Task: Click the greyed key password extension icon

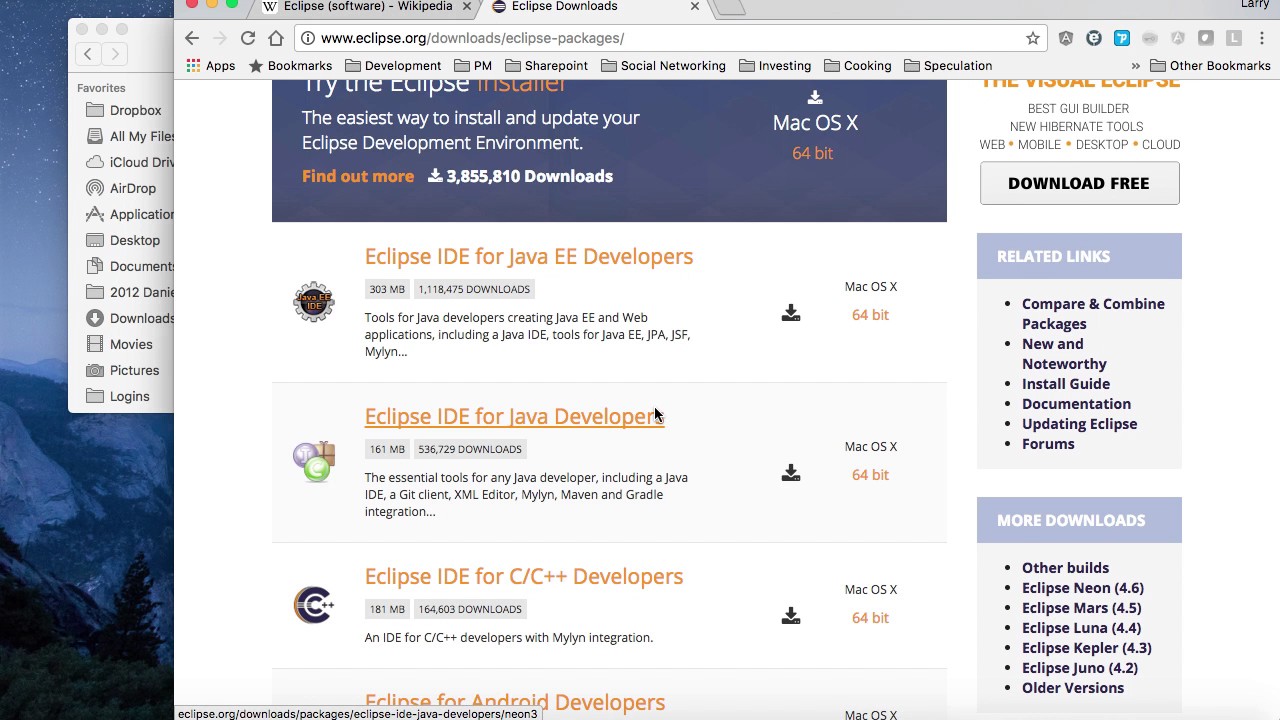Action: pyautogui.click(x=1150, y=38)
